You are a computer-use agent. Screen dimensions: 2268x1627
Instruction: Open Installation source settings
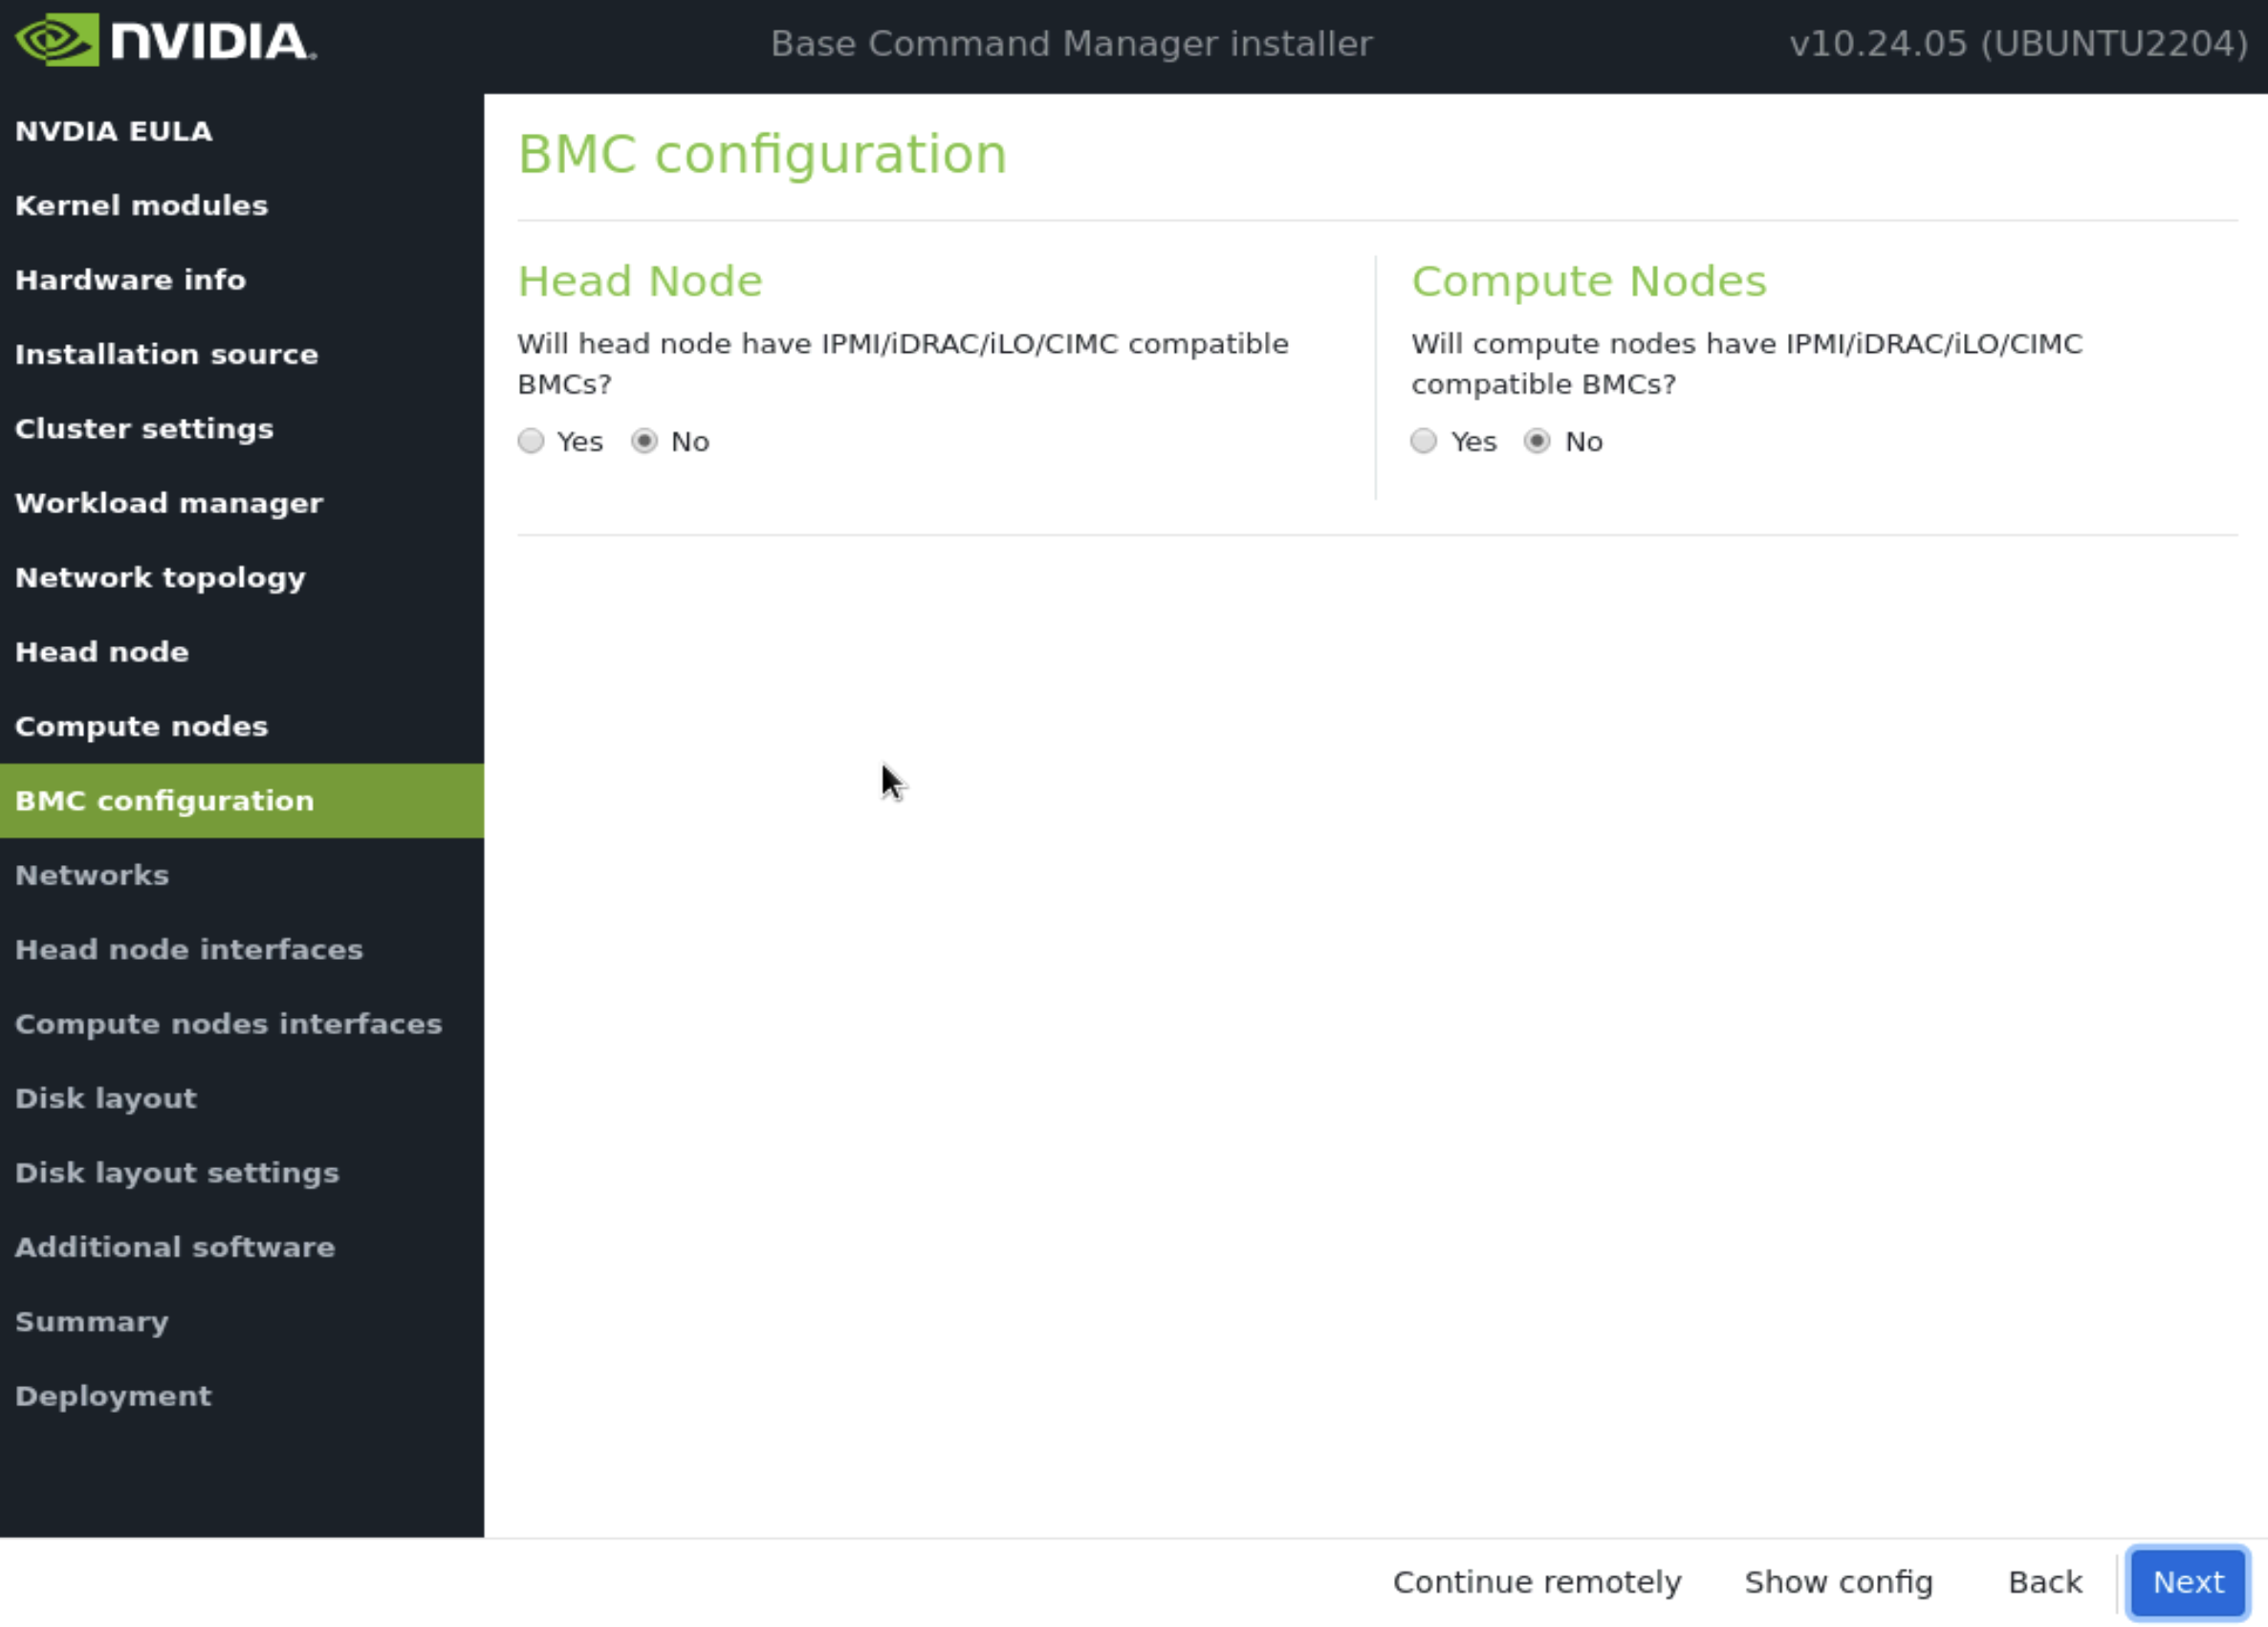click(x=165, y=352)
